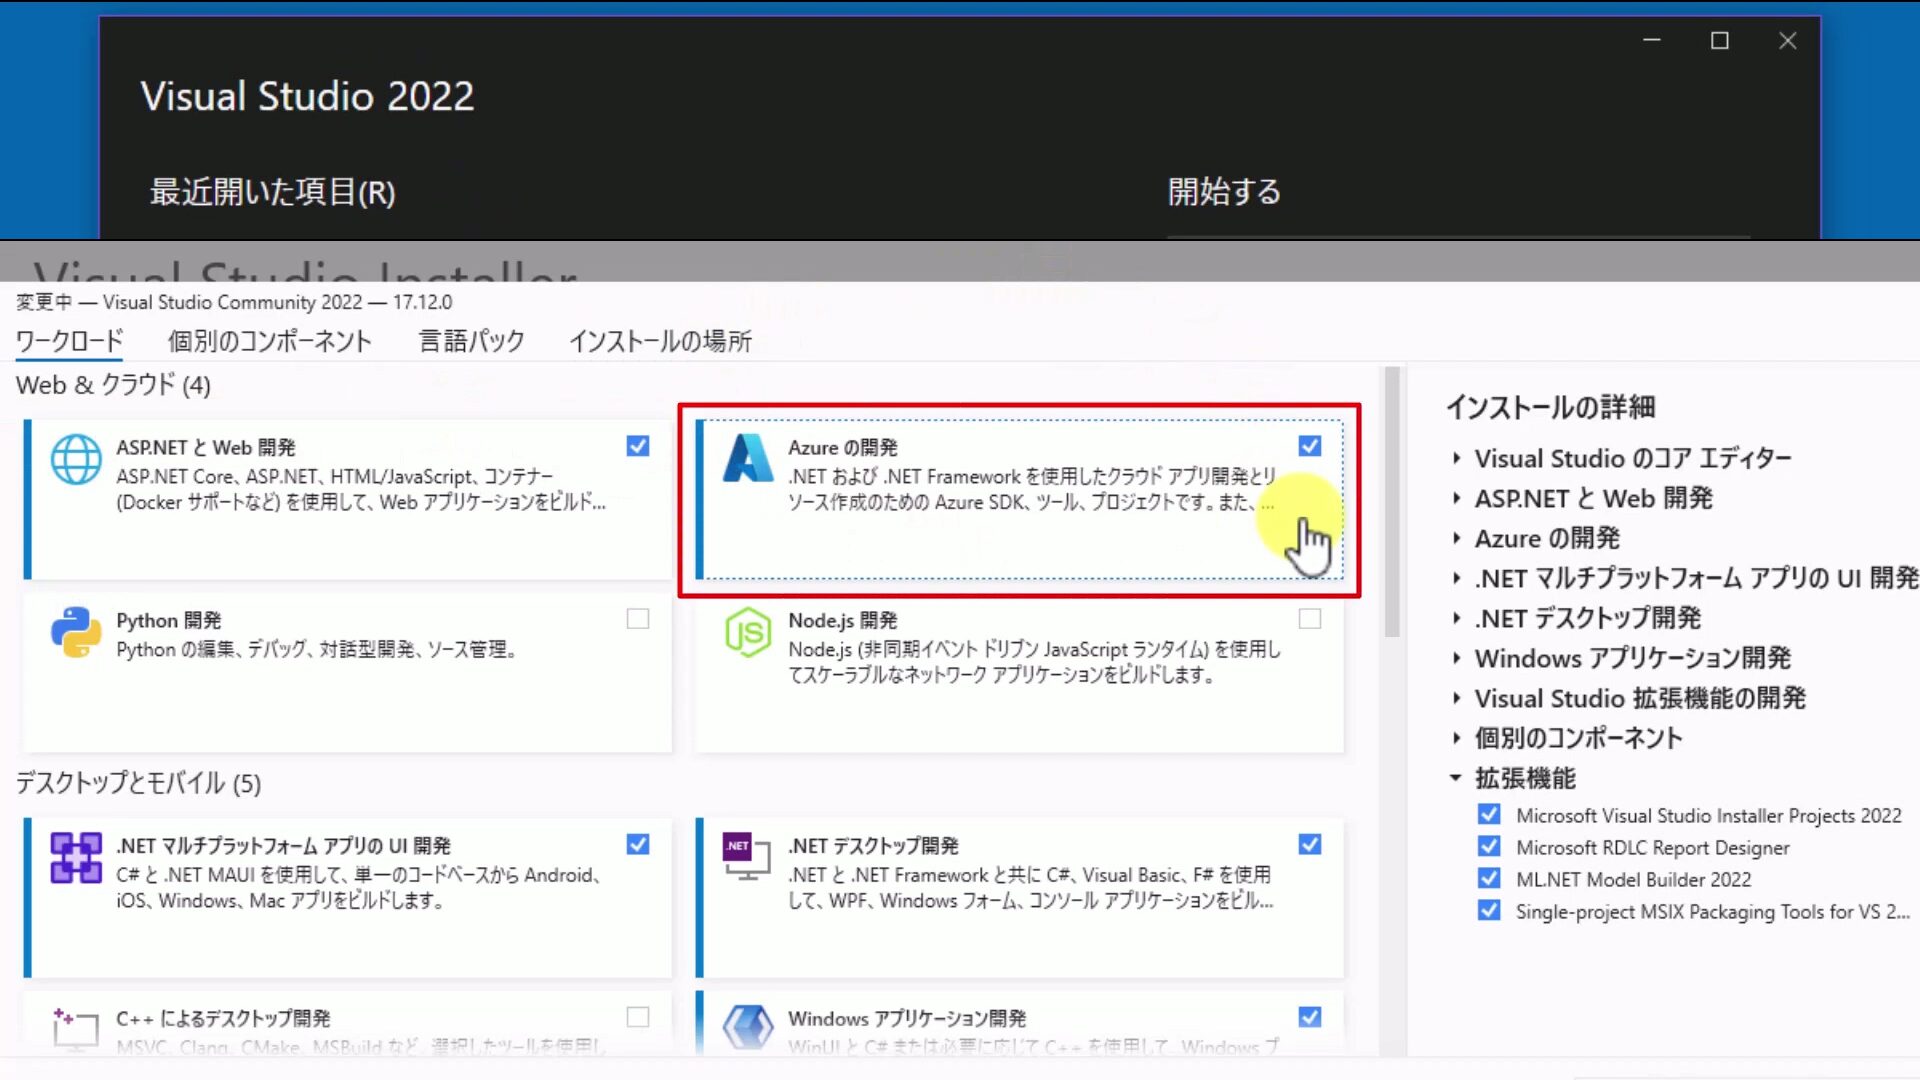Check the Node.js 開発 workload checkbox

point(1310,619)
